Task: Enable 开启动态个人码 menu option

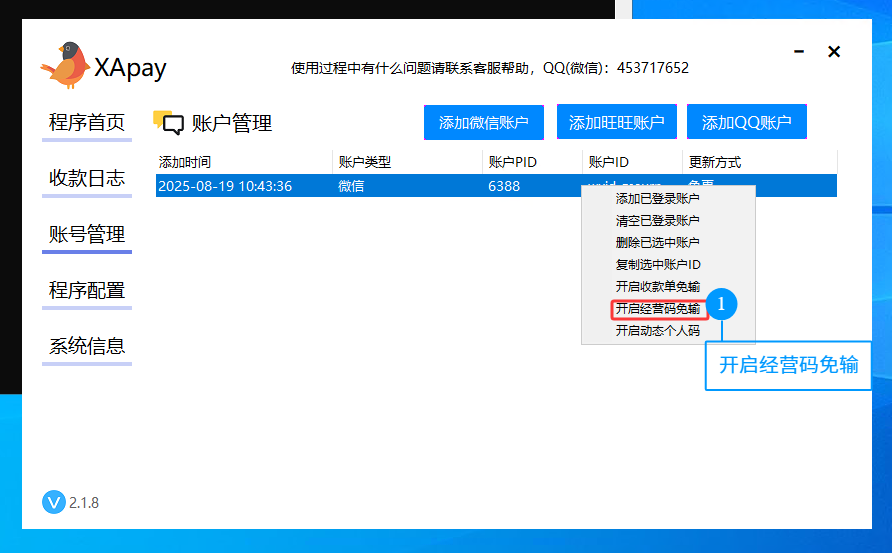Action: [x=657, y=331]
